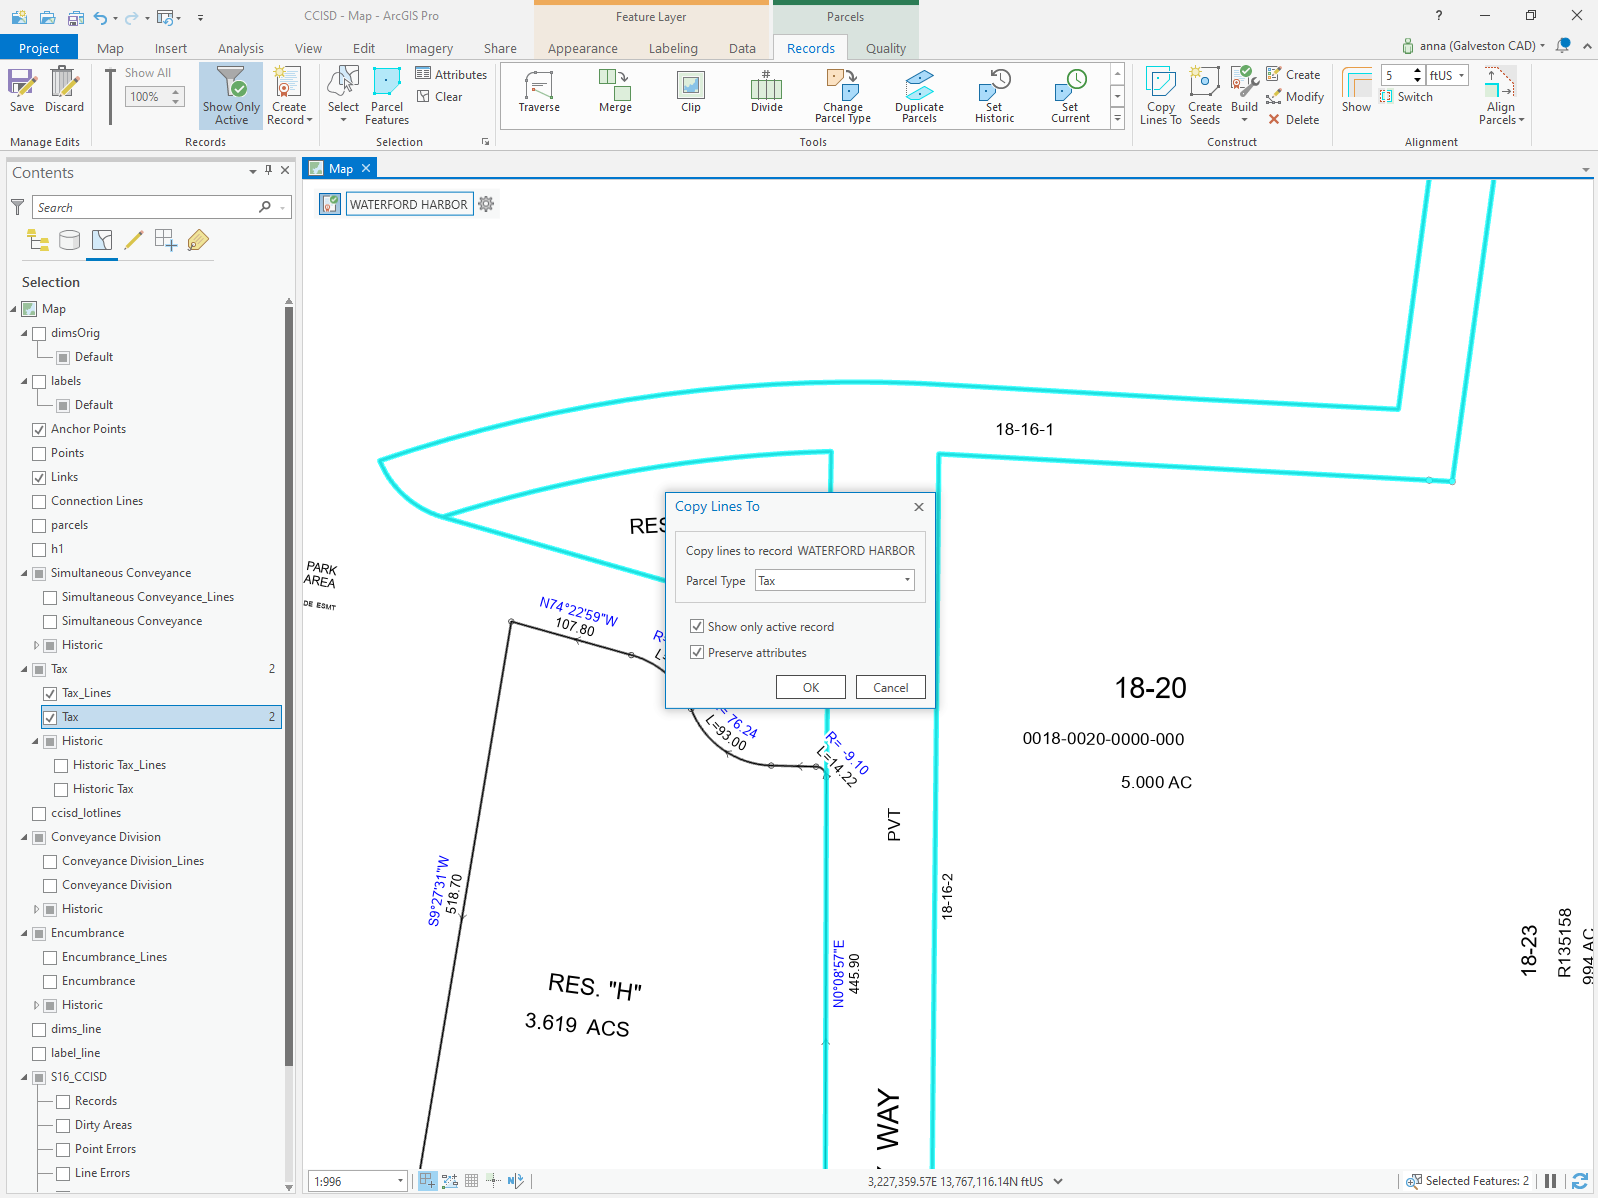The height and width of the screenshot is (1198, 1598).
Task: Uncheck the Tax_Lines layer checkbox
Action: point(50,693)
